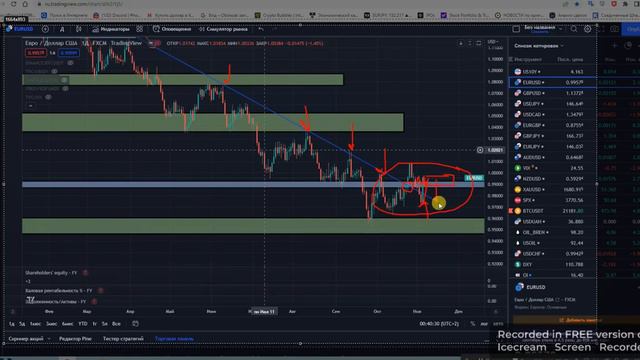This screenshot has height=360, width=640.
Task: Click the crosshair price label plus icon
Action: click(x=480, y=150)
